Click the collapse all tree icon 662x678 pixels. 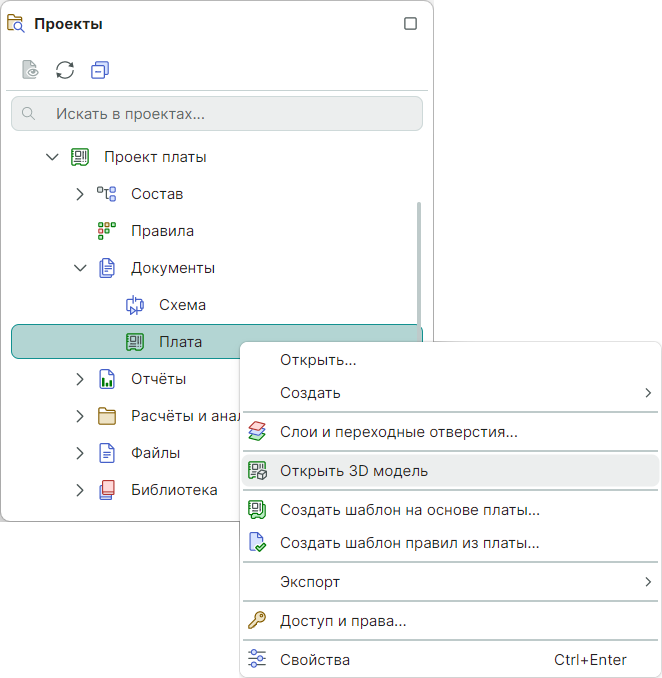[x=99, y=70]
